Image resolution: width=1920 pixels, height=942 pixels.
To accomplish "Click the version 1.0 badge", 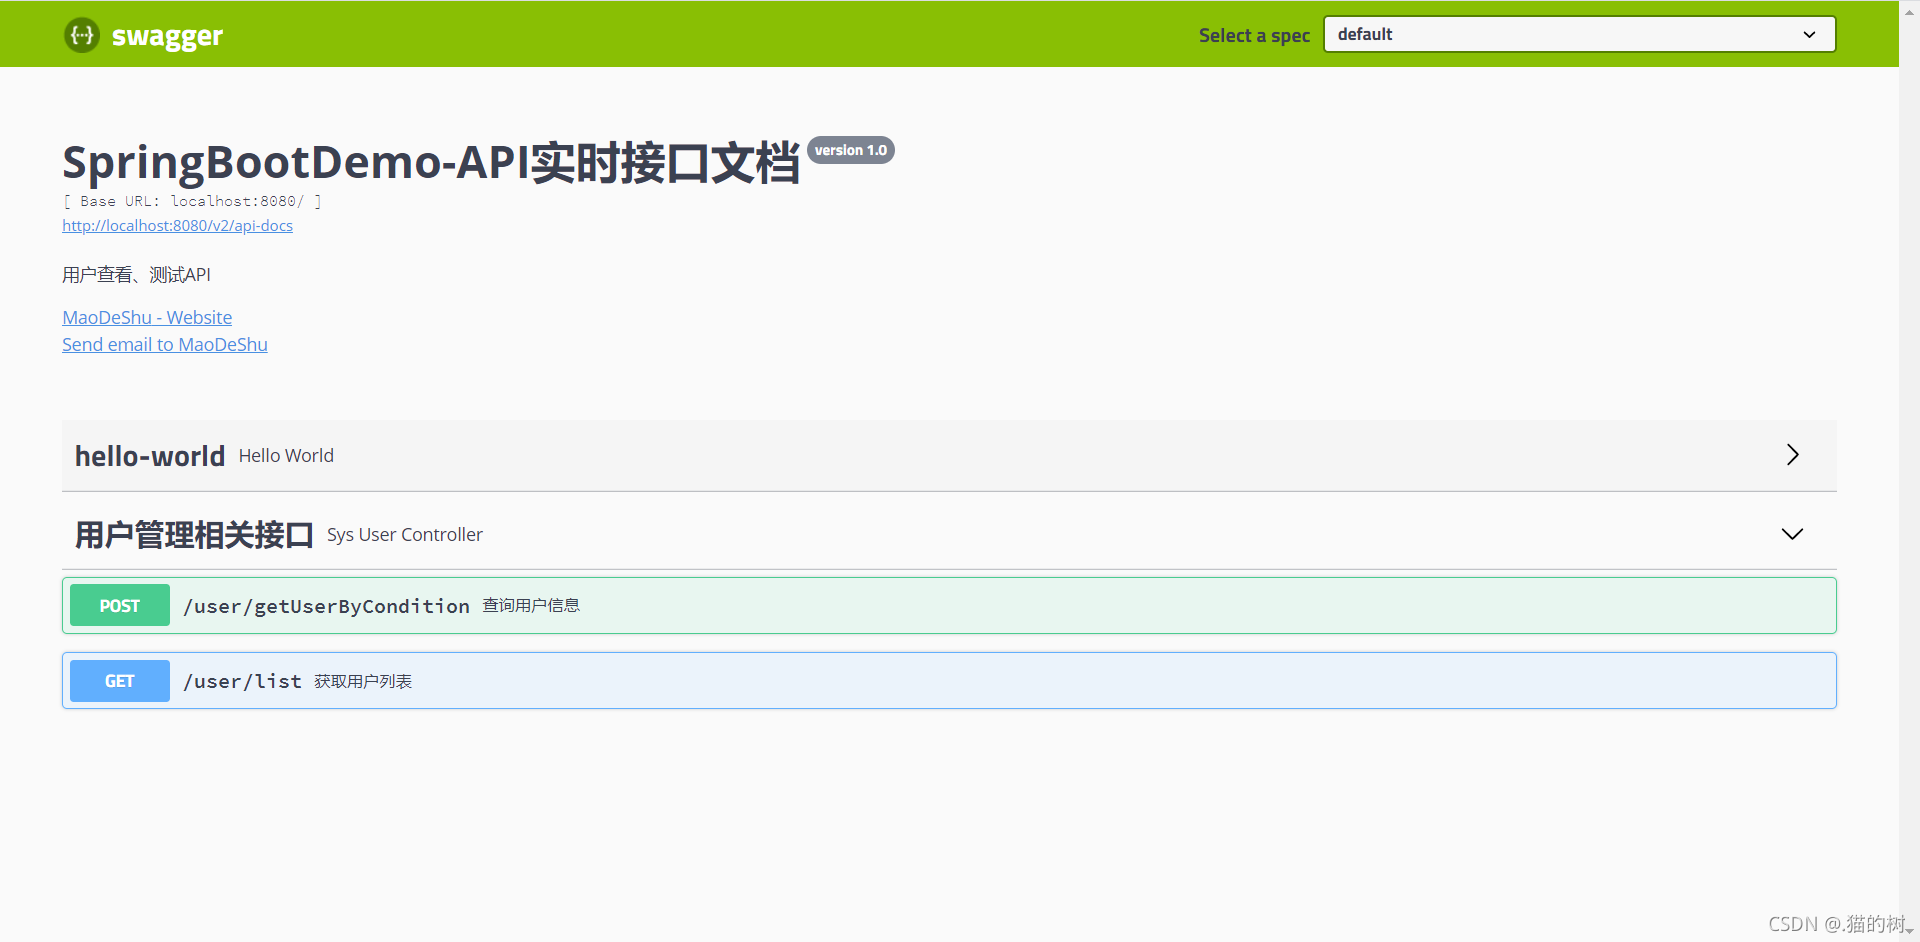I will pyautogui.click(x=851, y=150).
